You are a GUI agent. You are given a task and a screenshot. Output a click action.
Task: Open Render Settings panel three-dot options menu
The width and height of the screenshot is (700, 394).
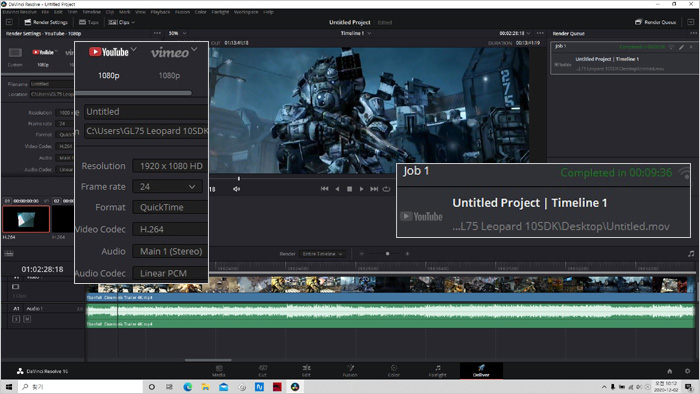click(157, 33)
